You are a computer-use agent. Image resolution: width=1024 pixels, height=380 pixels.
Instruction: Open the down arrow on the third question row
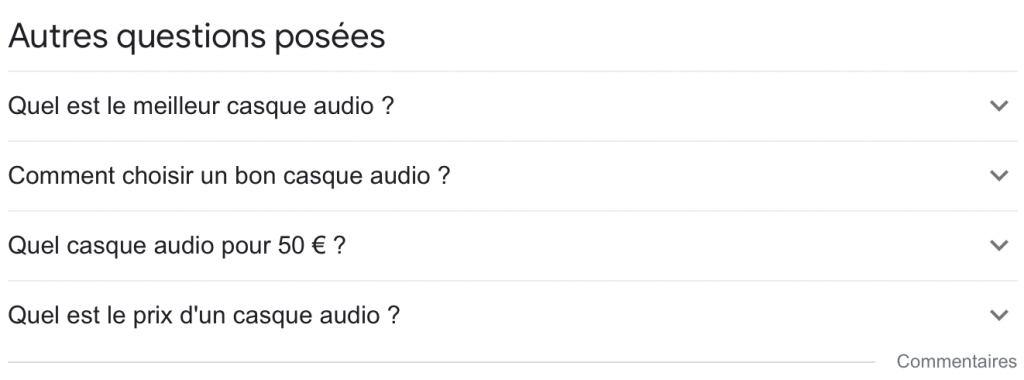pos(999,245)
